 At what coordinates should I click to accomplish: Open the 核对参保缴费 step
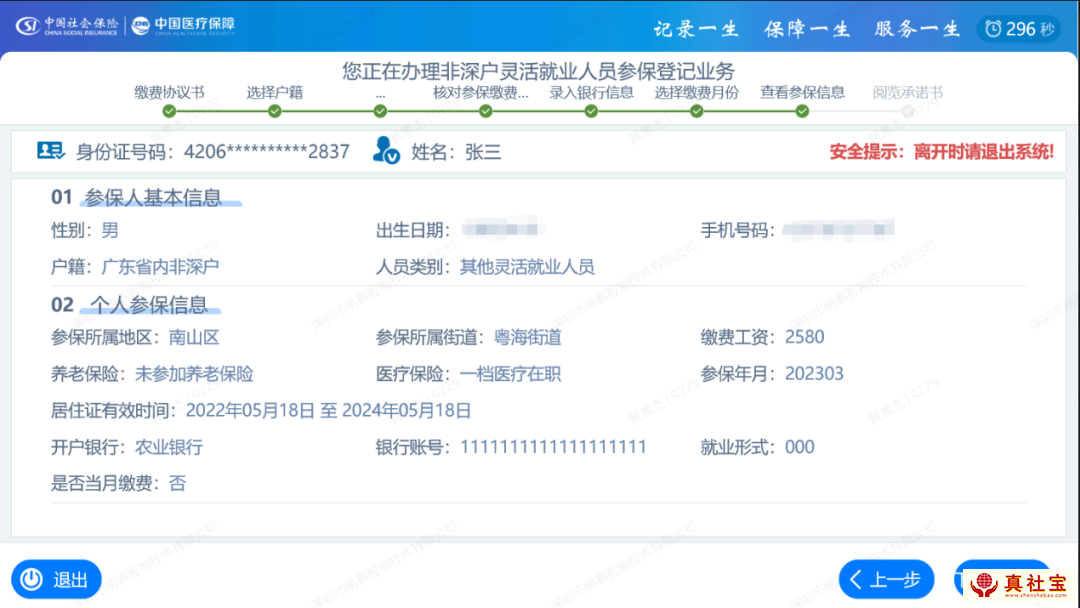click(x=481, y=93)
